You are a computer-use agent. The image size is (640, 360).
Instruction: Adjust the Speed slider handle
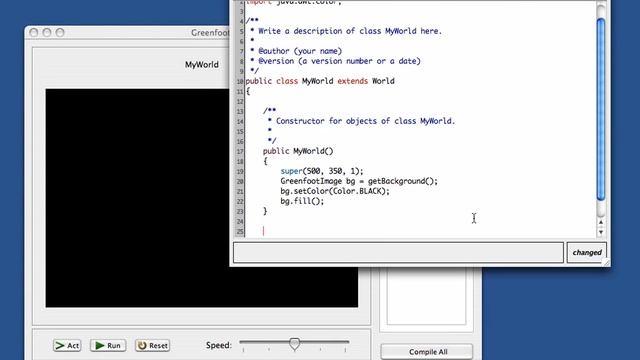coord(294,344)
